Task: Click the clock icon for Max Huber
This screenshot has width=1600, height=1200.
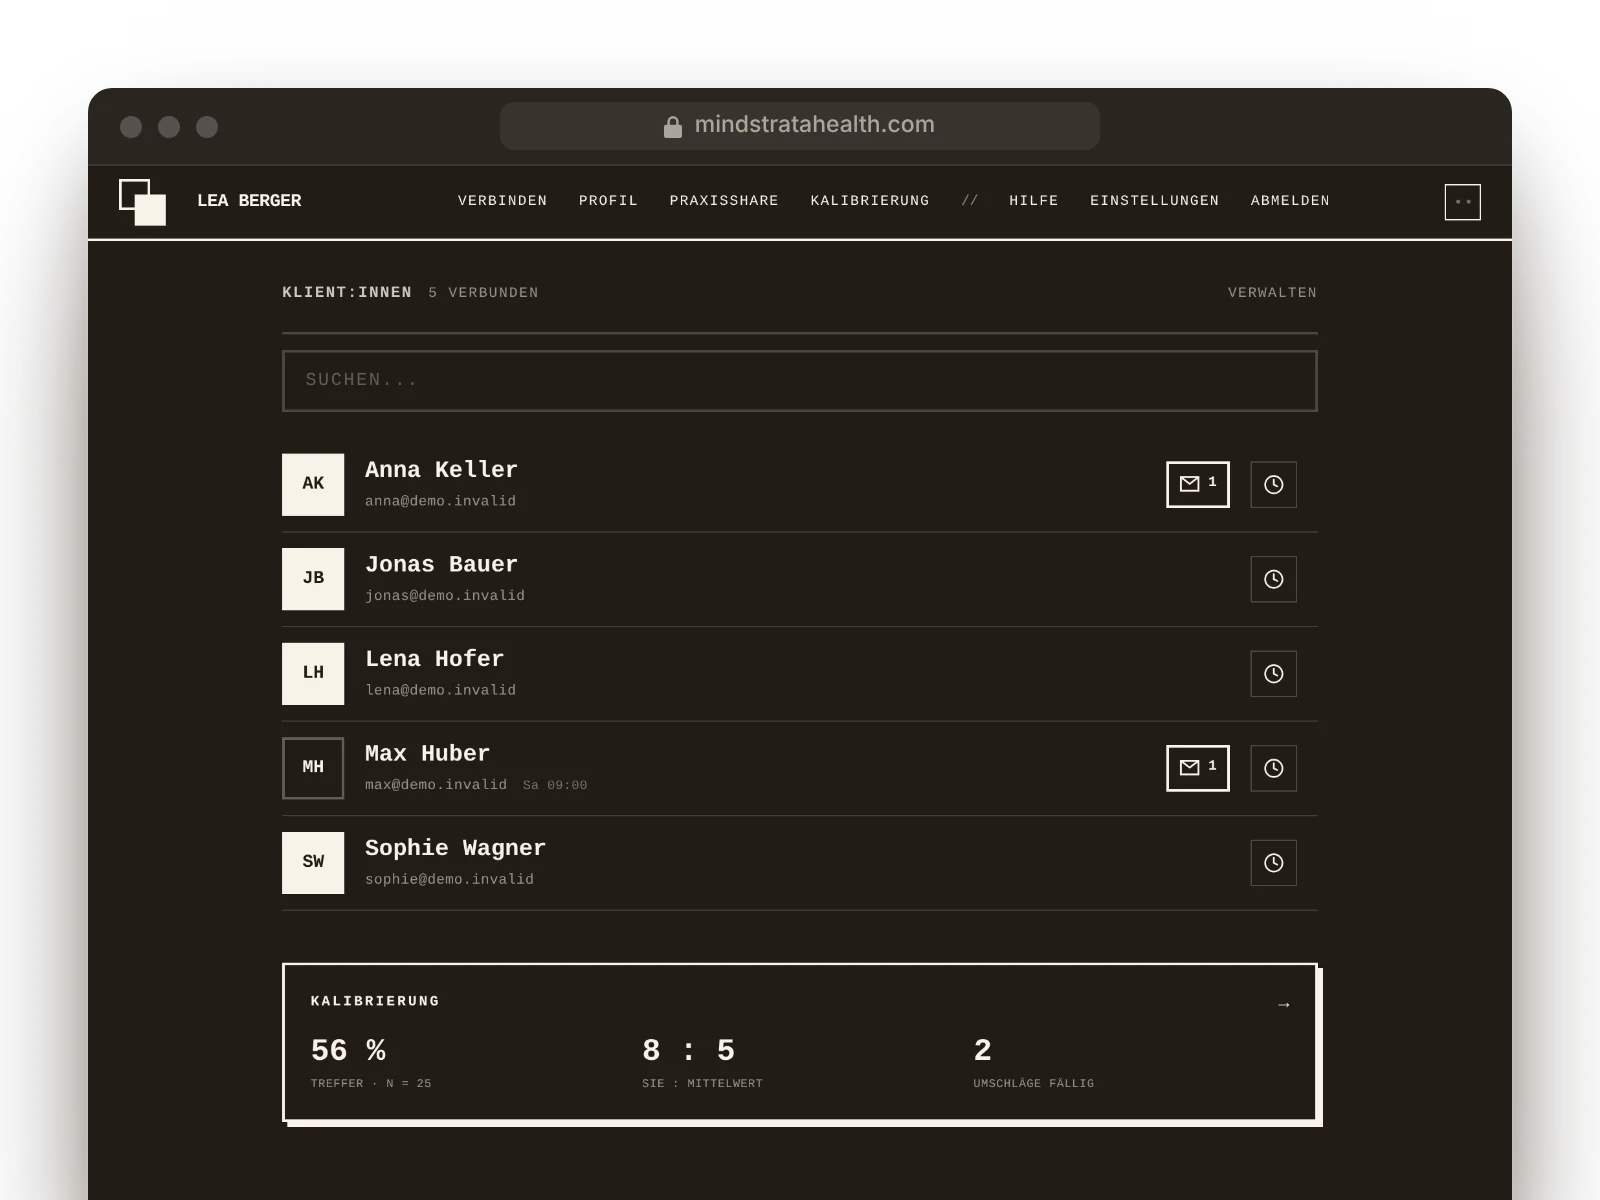Action: click(1273, 768)
